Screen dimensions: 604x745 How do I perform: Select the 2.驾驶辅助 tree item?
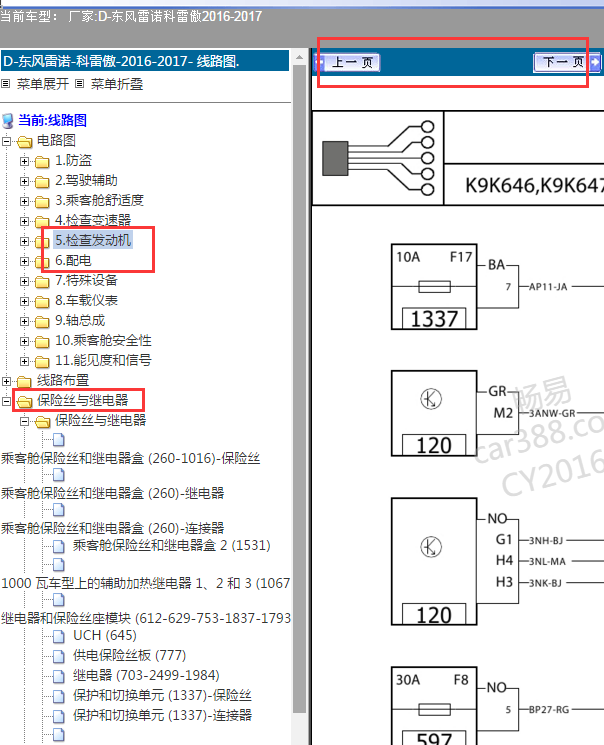86,181
